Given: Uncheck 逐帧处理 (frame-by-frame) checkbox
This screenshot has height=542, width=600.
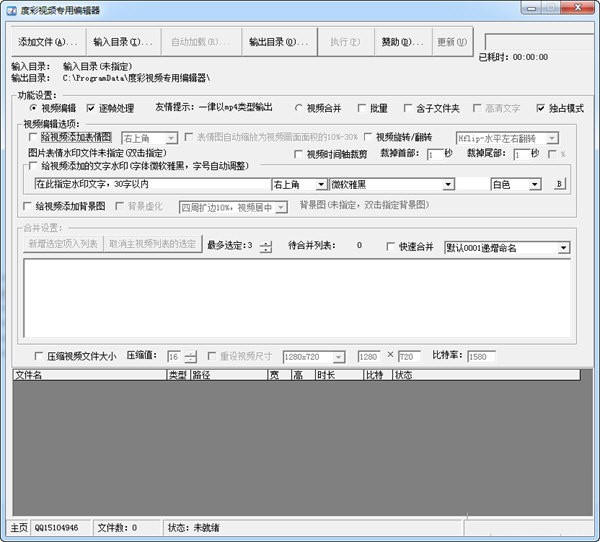Looking at the screenshot, I should 91,108.
